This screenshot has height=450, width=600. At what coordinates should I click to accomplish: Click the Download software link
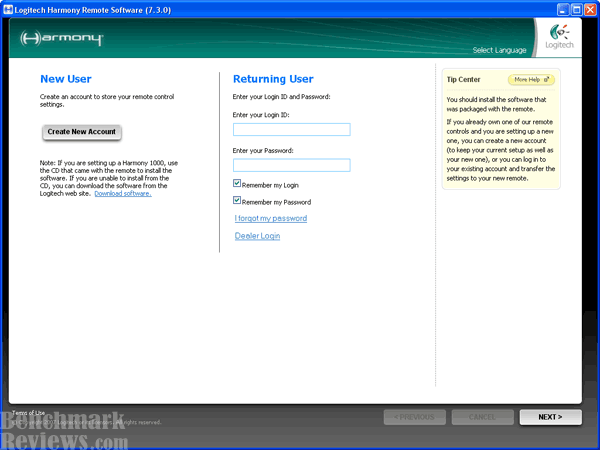(x=123, y=193)
